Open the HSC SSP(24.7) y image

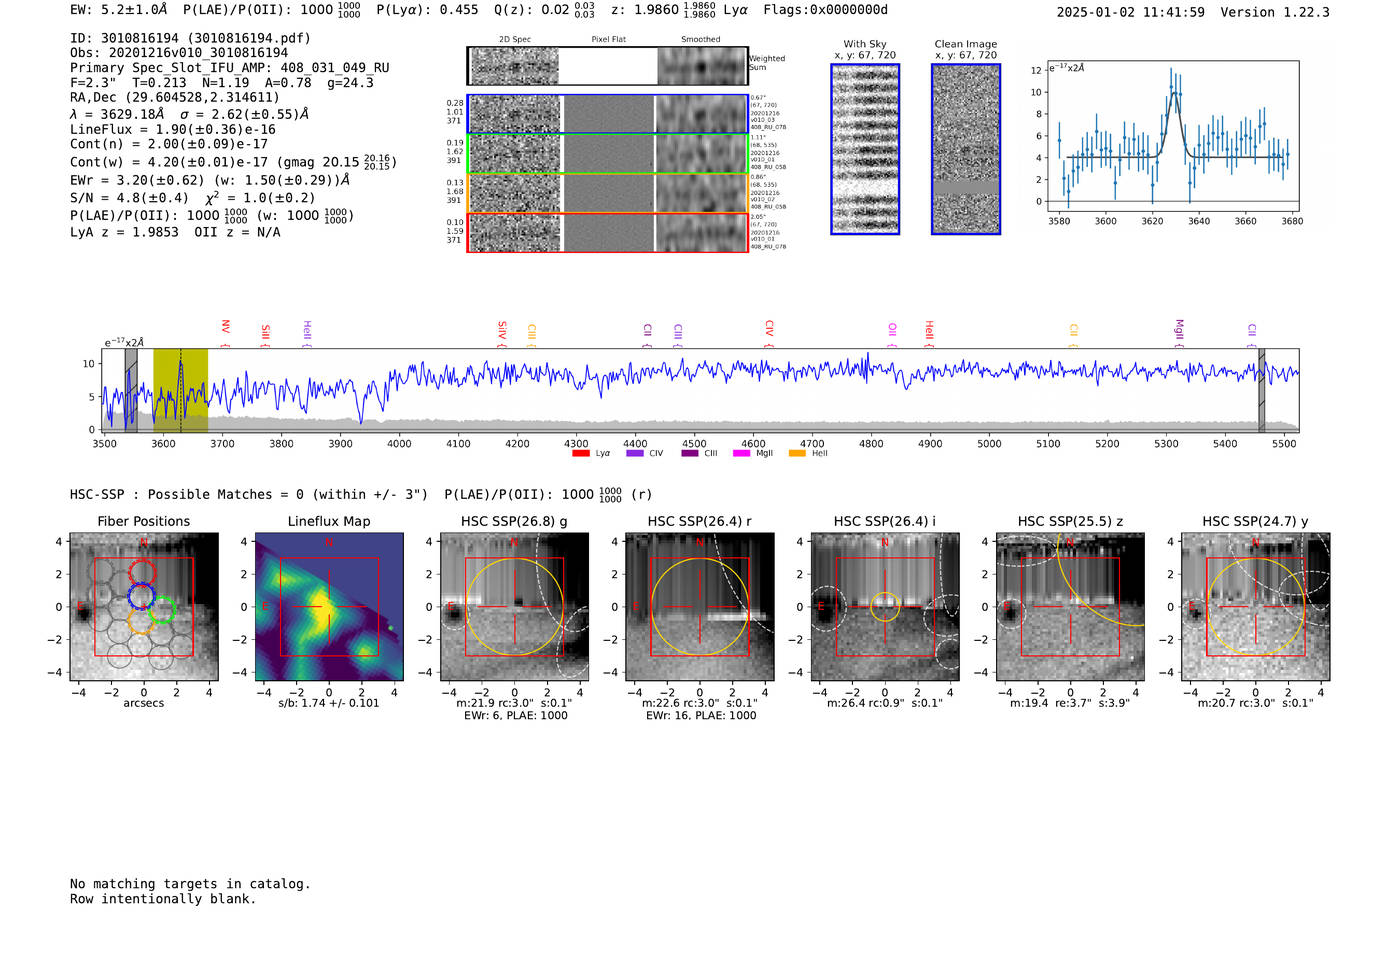coord(1256,607)
